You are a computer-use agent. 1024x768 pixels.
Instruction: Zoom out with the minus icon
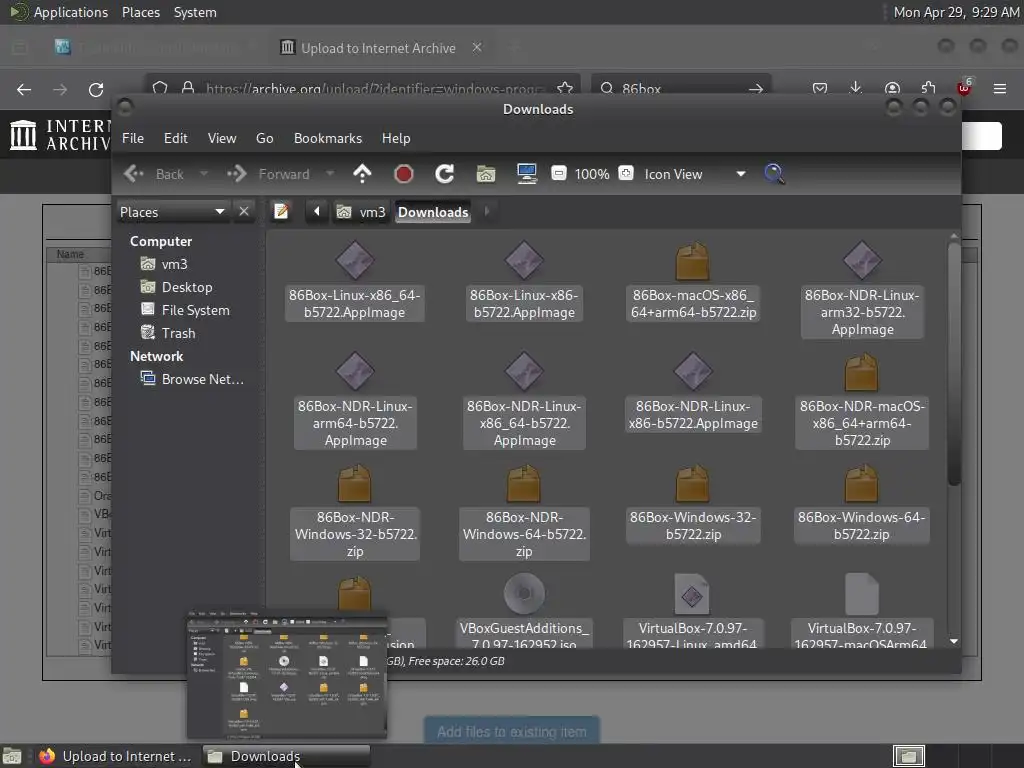(559, 174)
